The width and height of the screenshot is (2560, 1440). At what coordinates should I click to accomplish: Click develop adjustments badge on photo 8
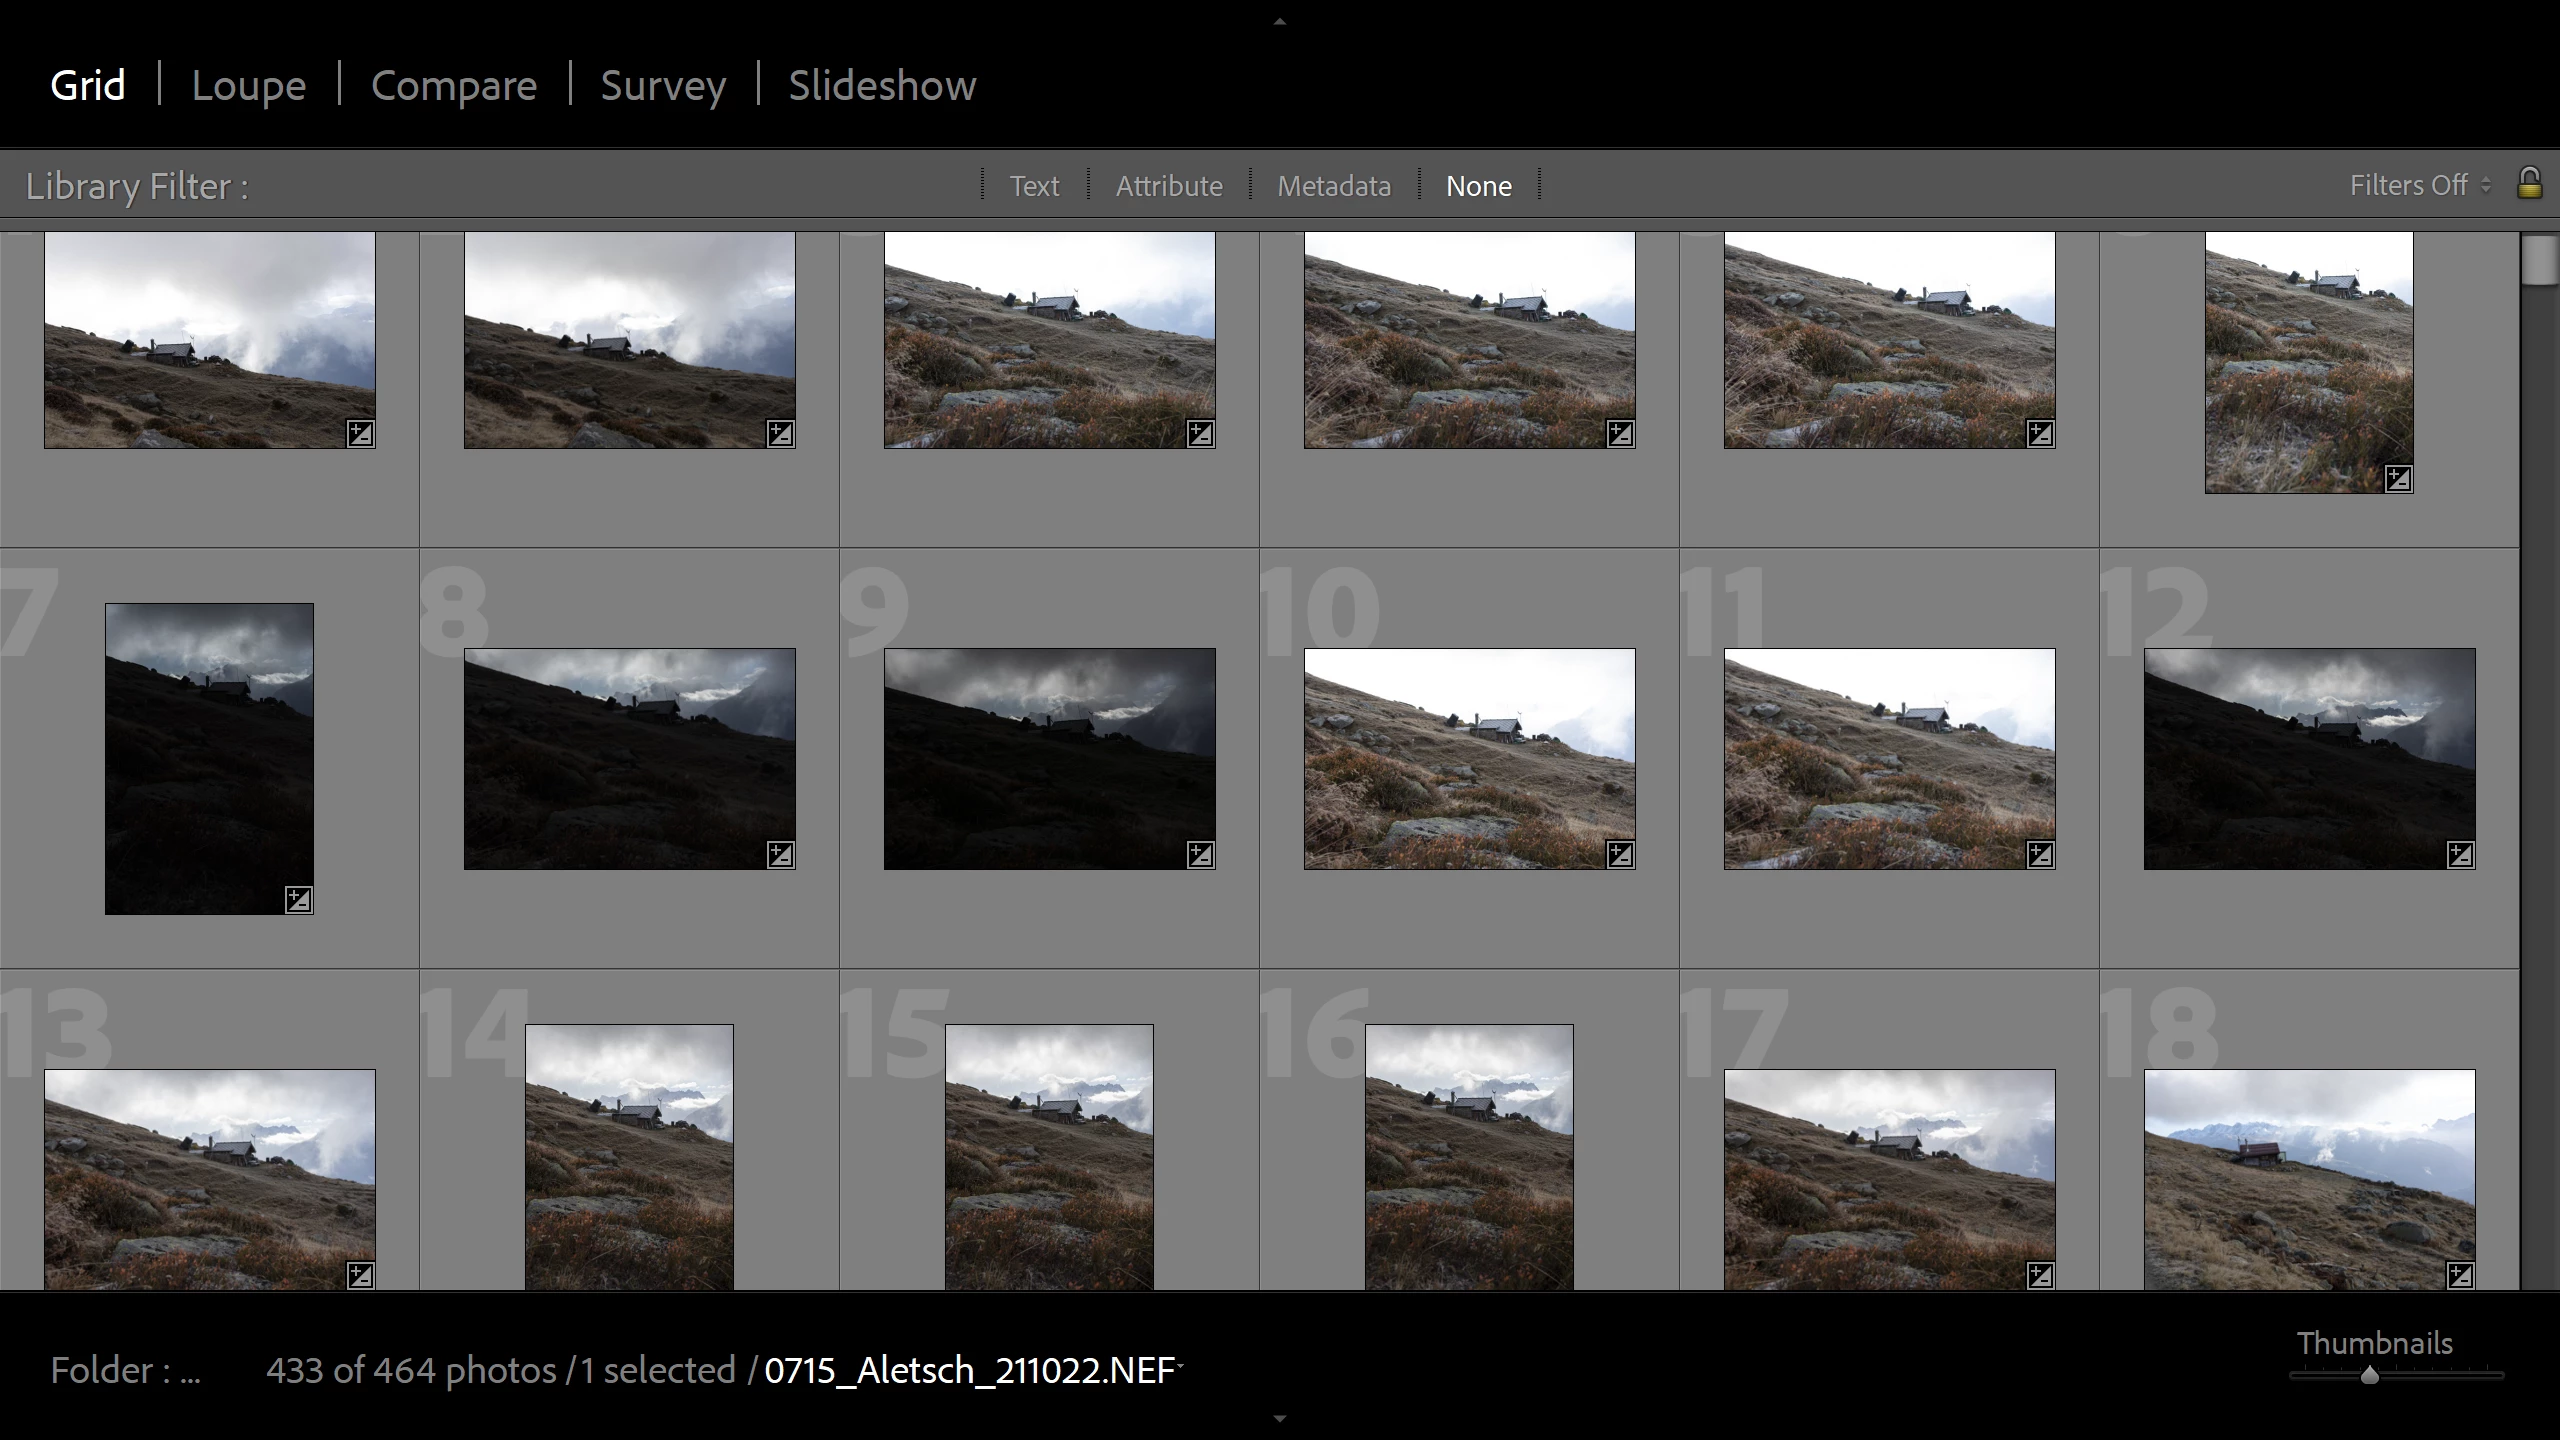point(780,854)
